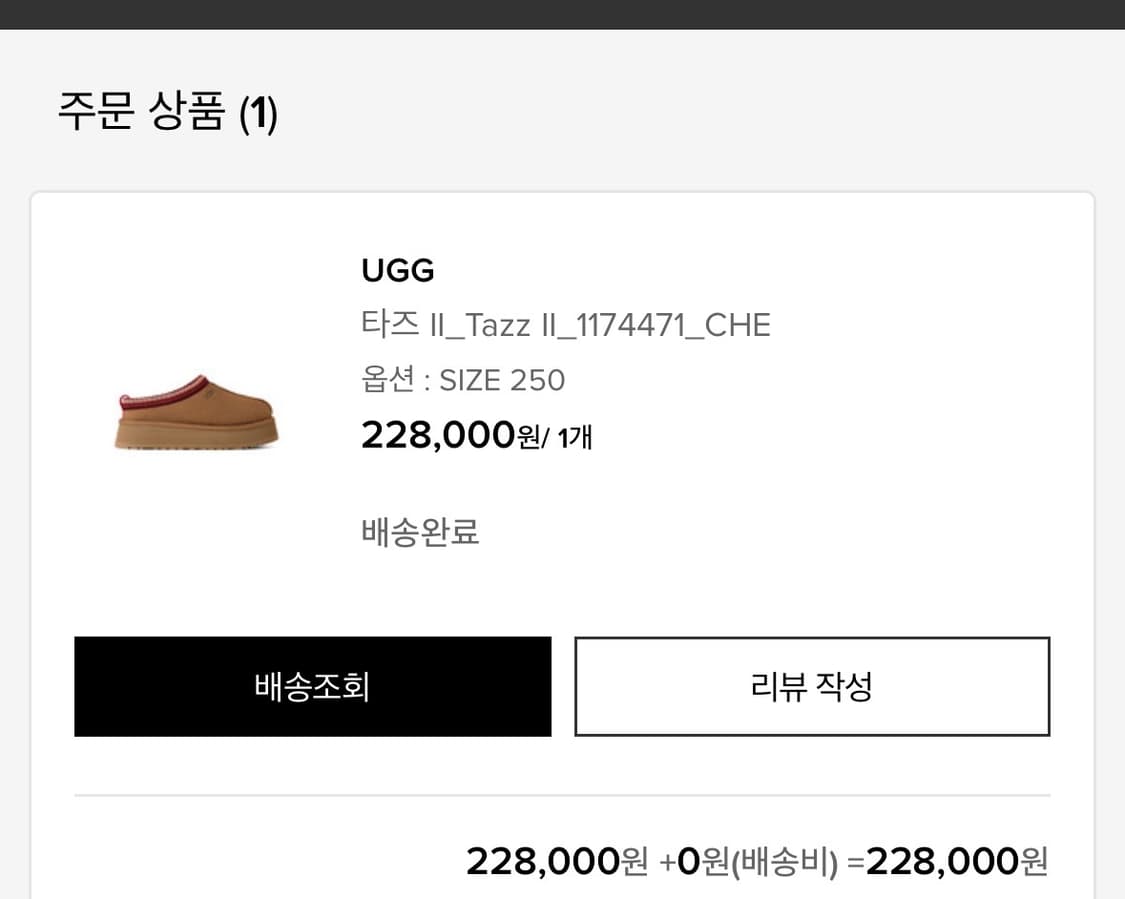Image resolution: width=1125 pixels, height=899 pixels.
Task: Click the 배송완료 delivery status text
Action: pos(419,532)
